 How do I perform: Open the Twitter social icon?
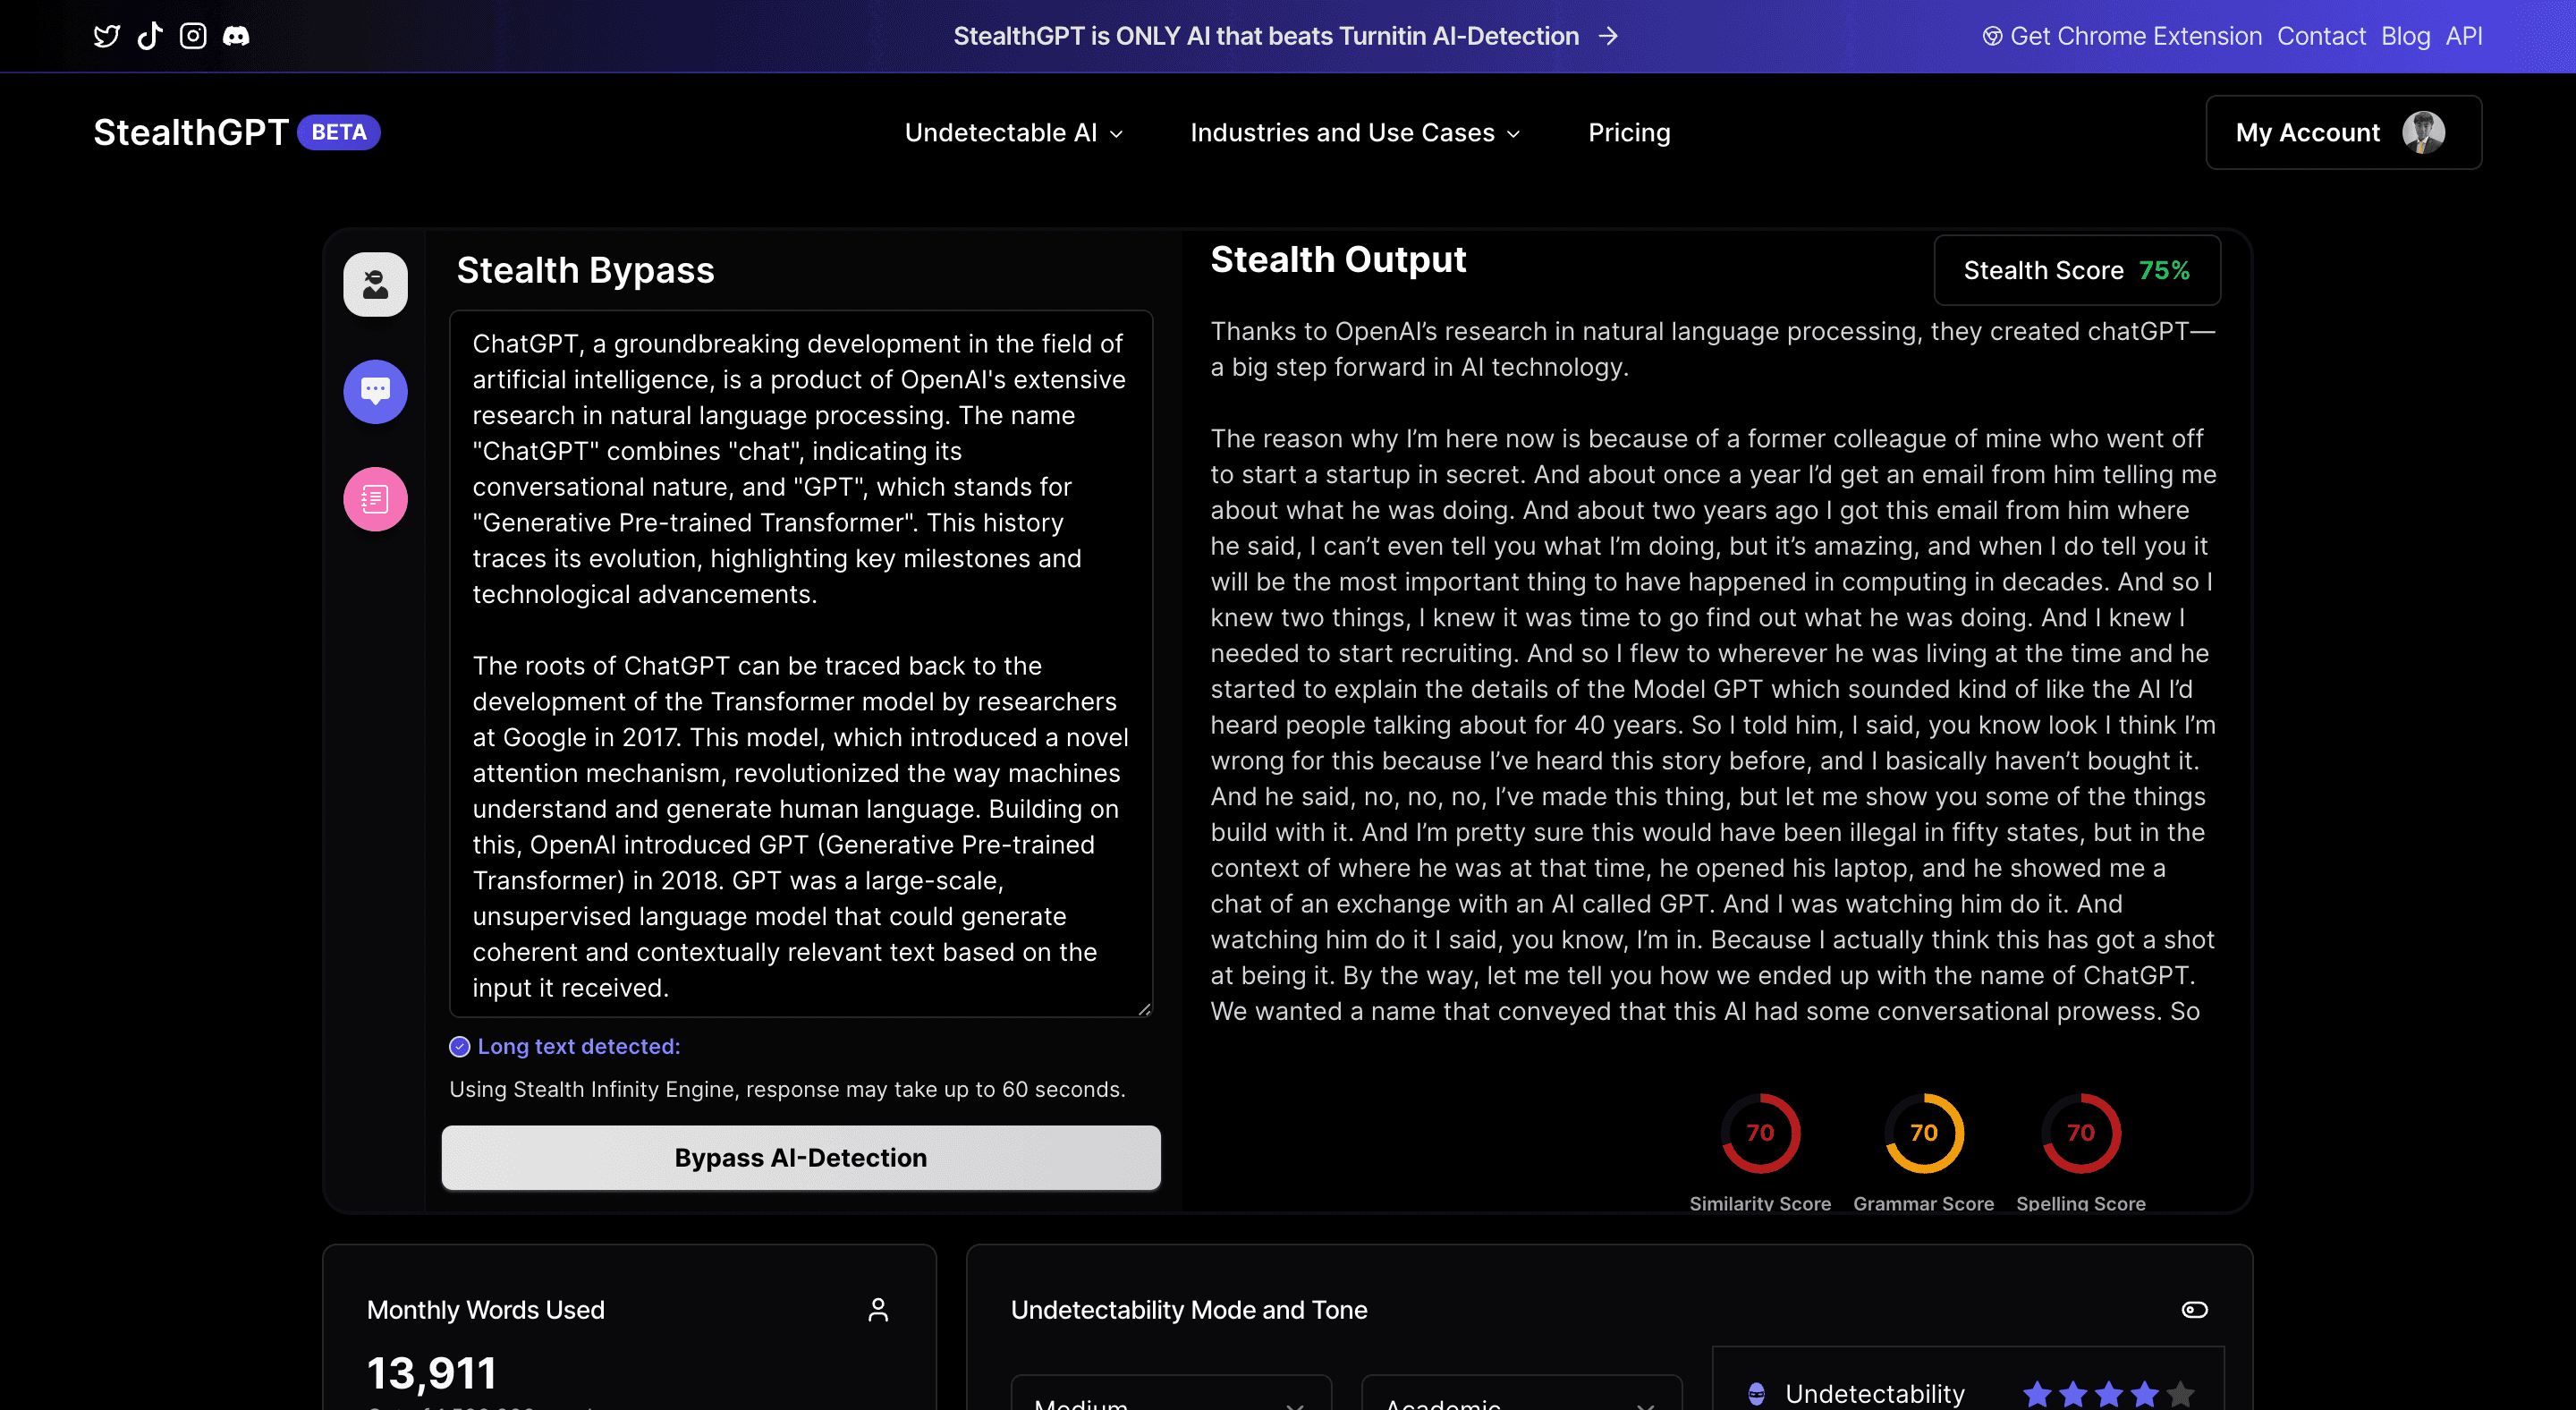click(x=106, y=36)
